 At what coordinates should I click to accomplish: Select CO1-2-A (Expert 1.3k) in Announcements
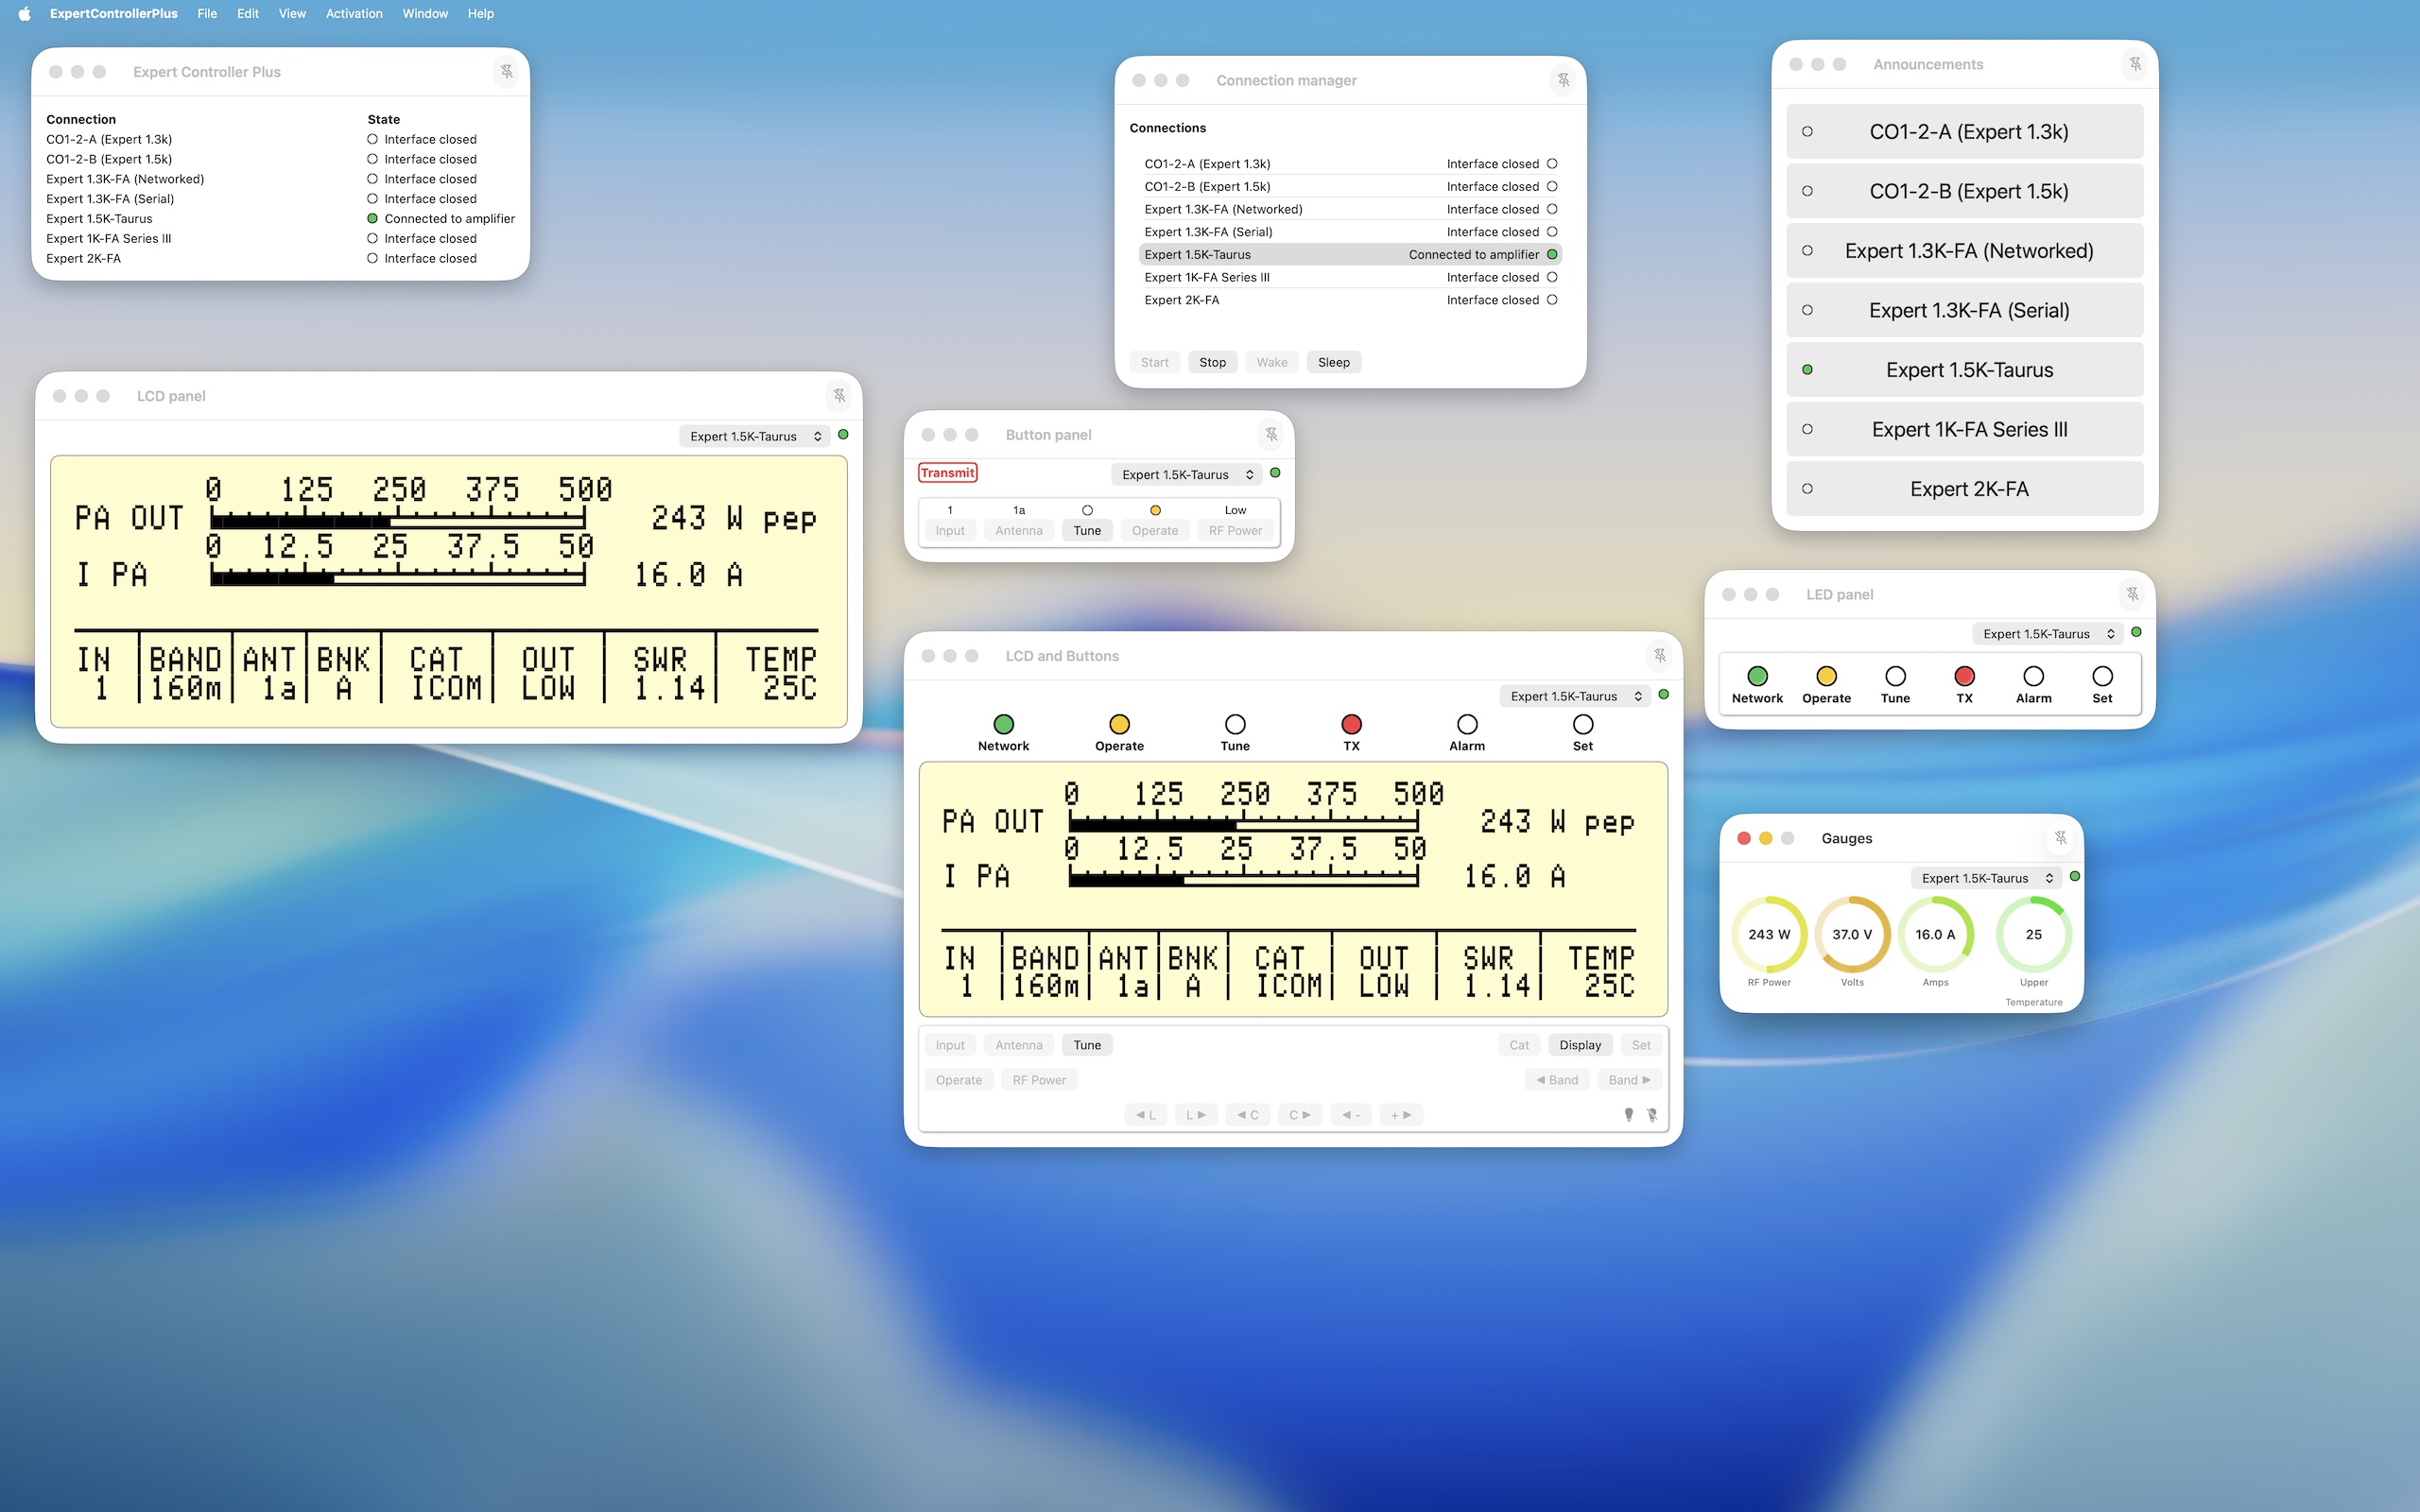(1965, 132)
